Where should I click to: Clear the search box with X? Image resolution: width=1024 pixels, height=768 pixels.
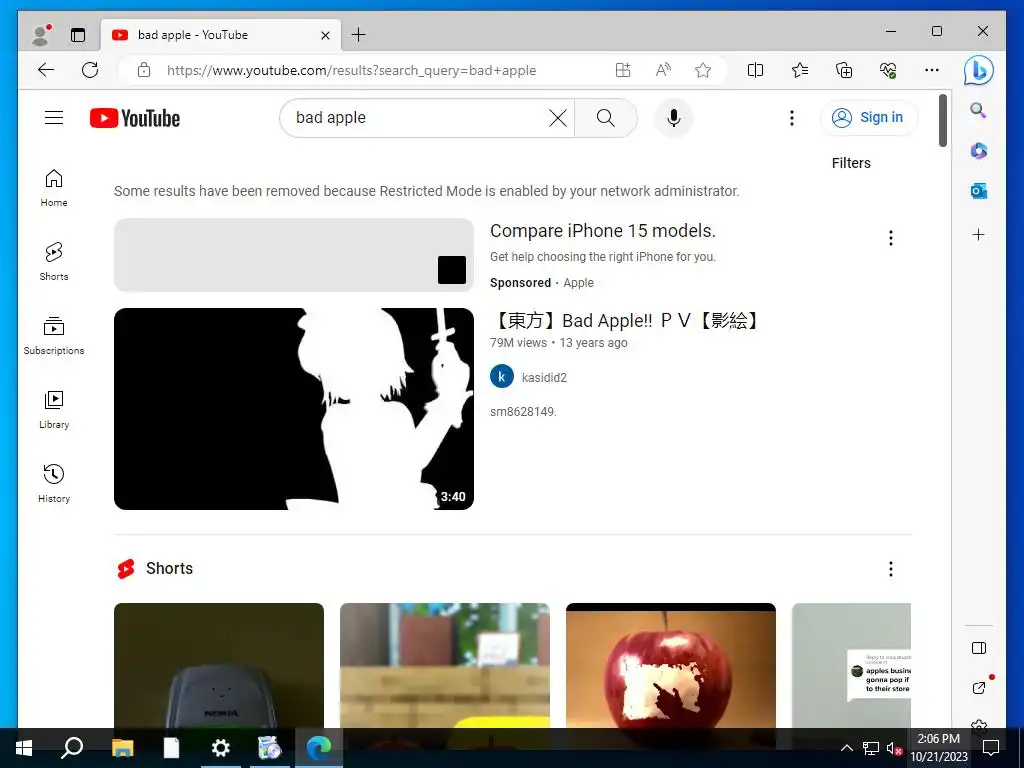[x=558, y=118]
